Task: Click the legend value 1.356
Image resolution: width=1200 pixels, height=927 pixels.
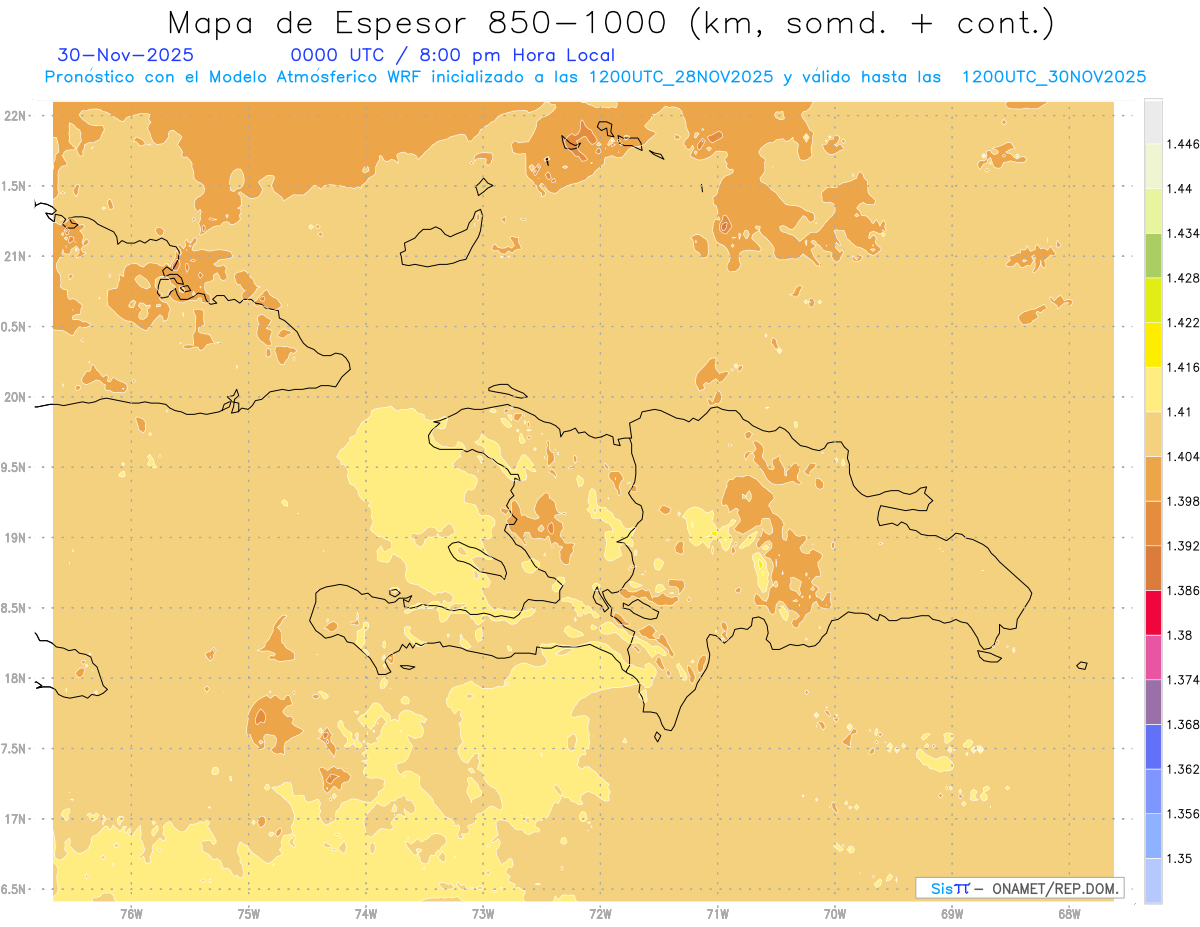Action: tap(1183, 814)
